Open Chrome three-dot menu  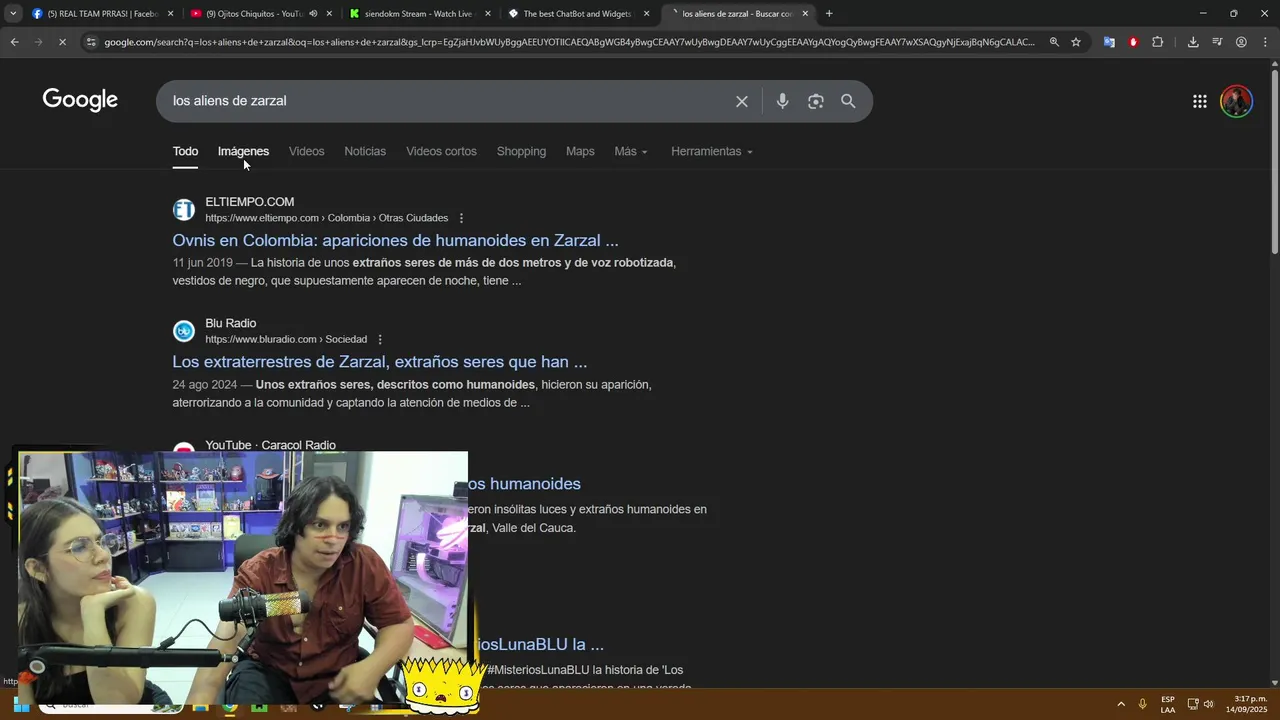(1265, 42)
